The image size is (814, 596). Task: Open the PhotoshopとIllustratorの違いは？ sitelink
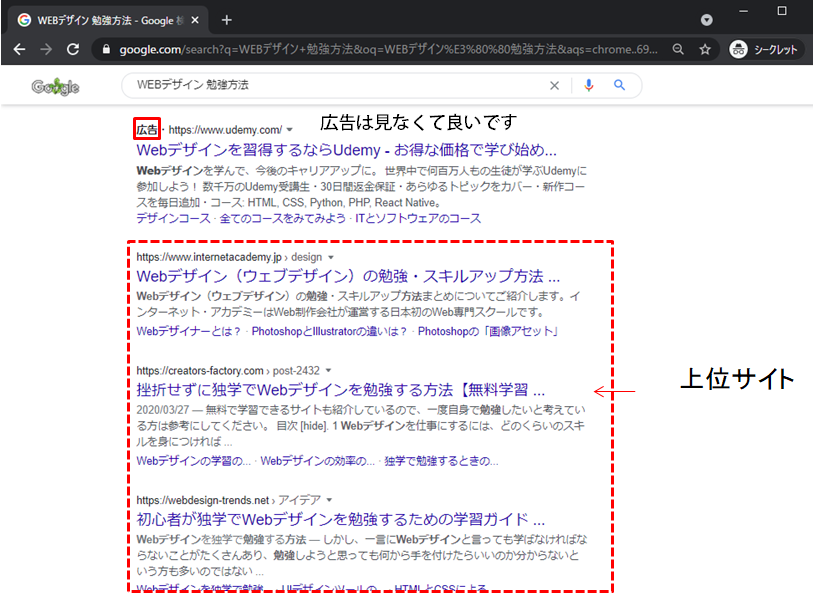[330, 331]
